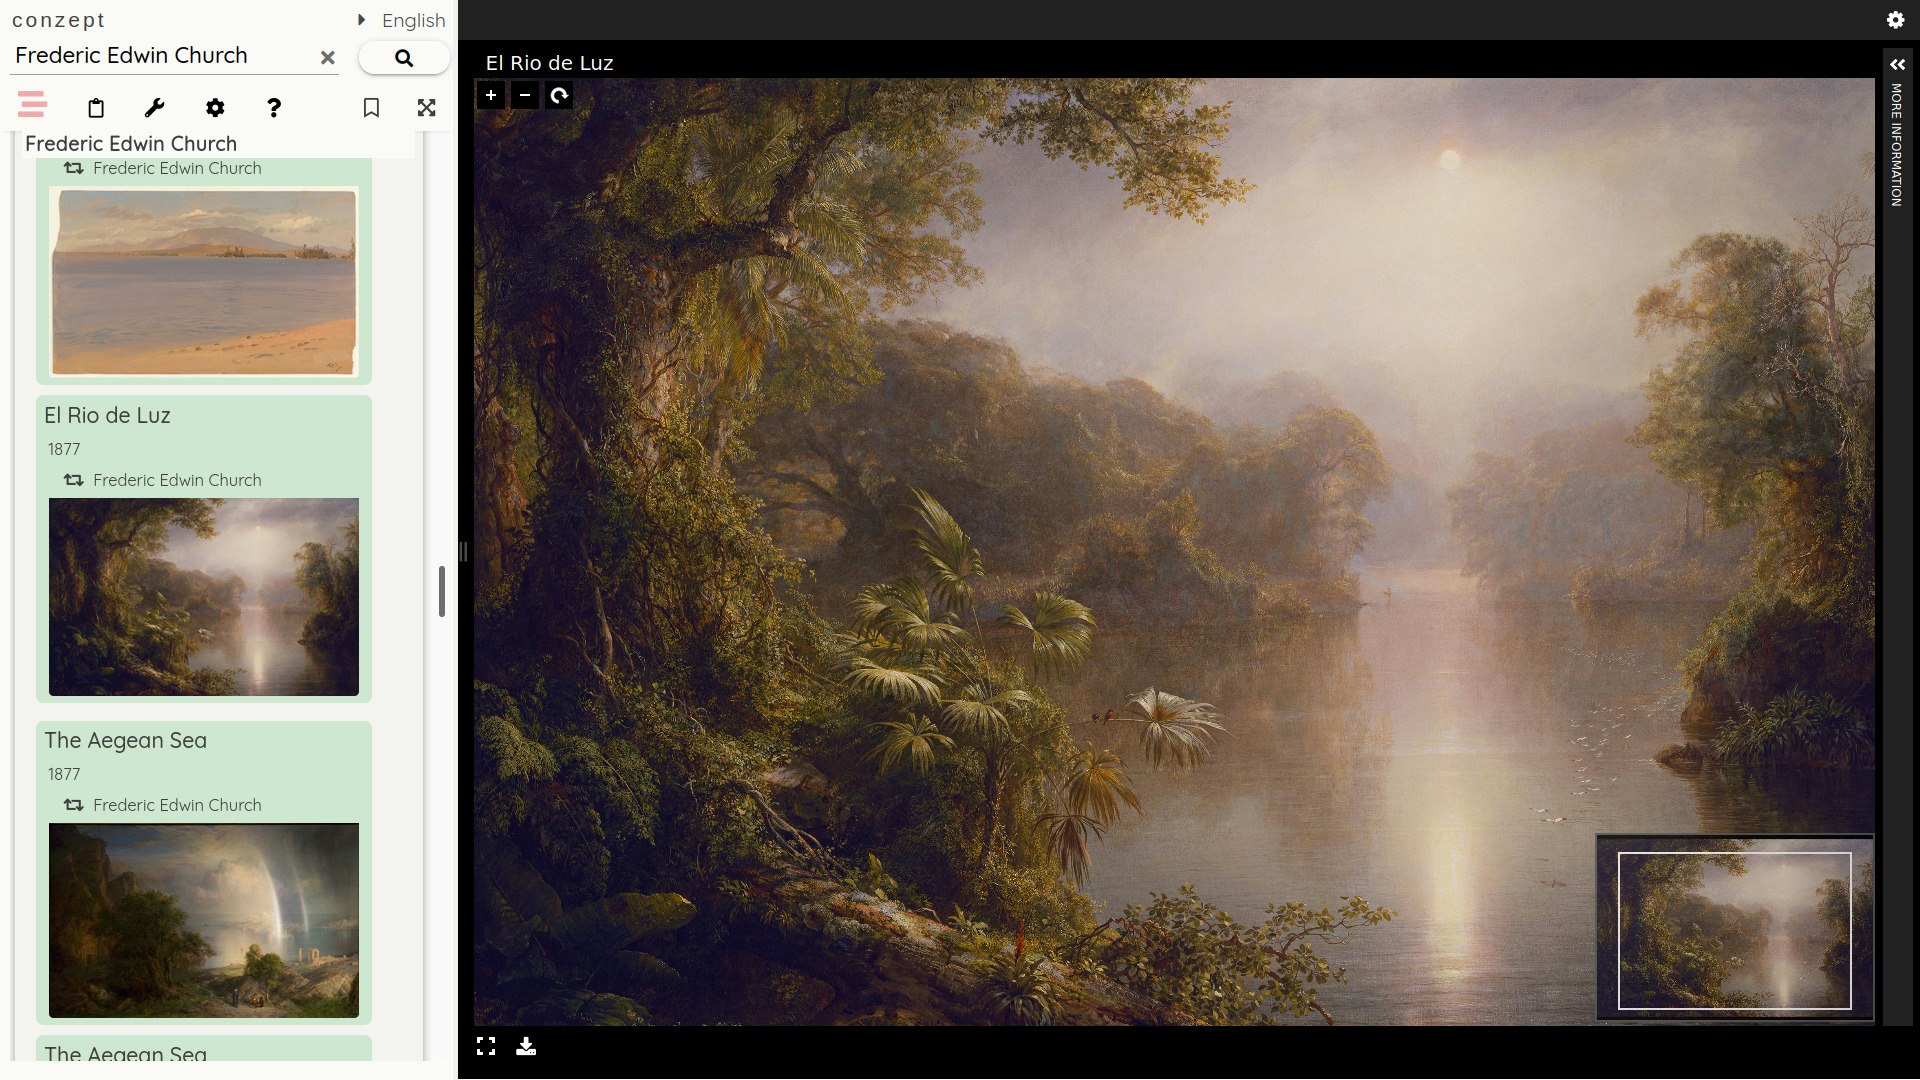Reset the image view with the rotate arrow
Screen dimensions: 1920x1080
559,95
